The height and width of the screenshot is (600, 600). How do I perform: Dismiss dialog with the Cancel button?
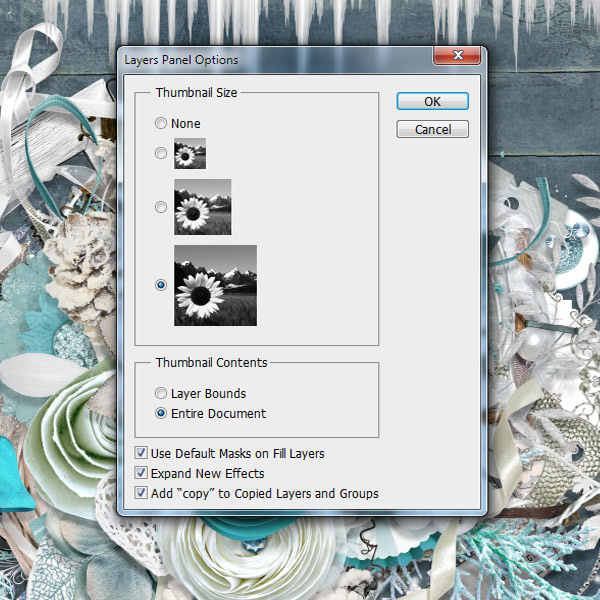(432, 129)
